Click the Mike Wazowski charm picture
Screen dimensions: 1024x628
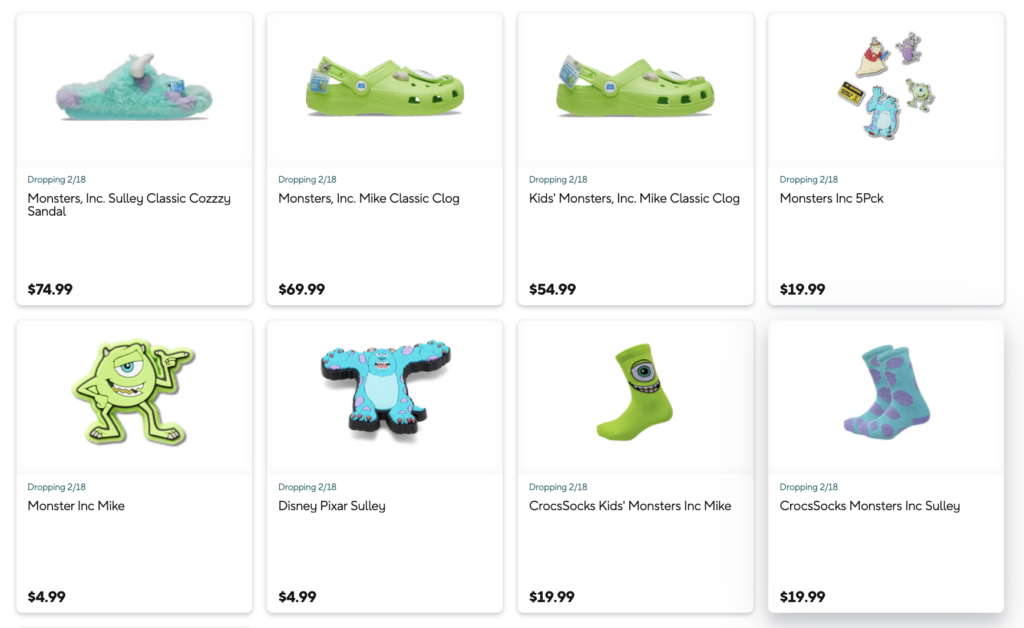pyautogui.click(x=134, y=392)
